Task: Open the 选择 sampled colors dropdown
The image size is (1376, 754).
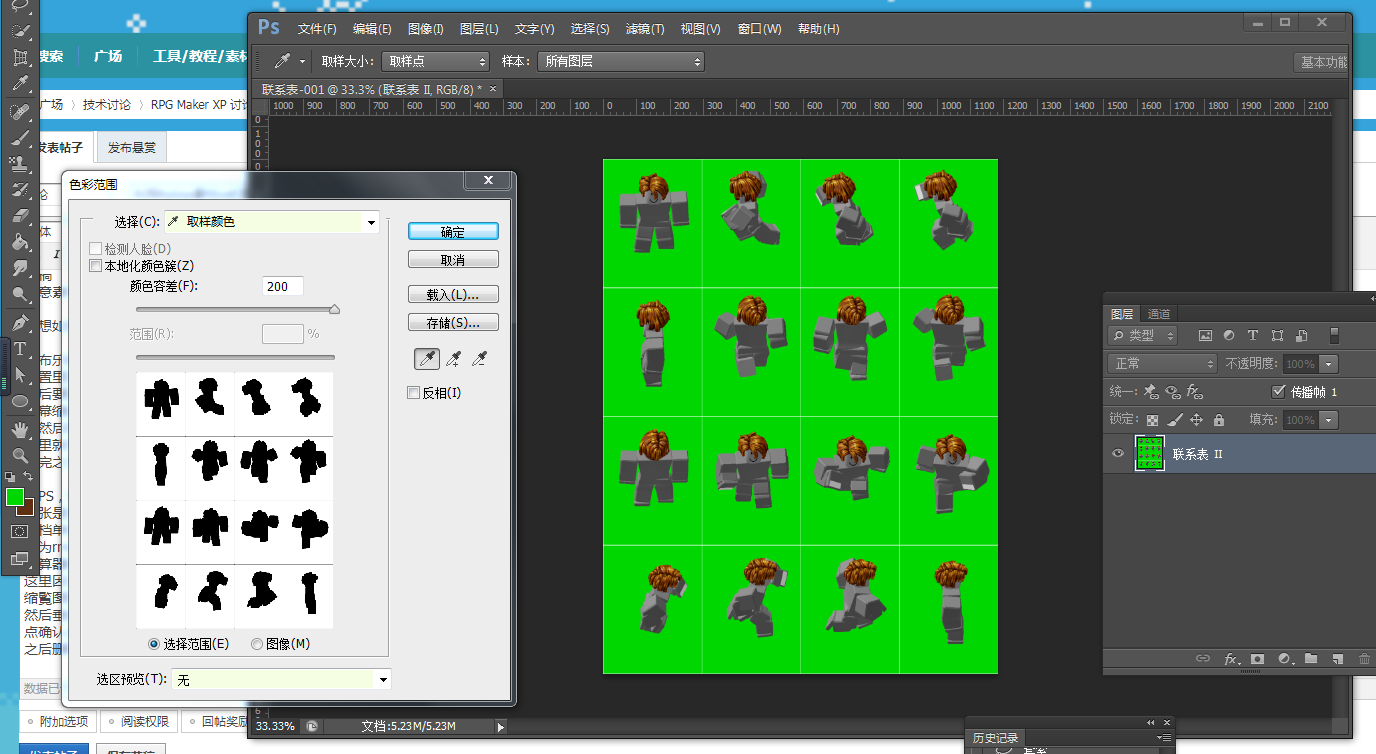Action: coord(272,222)
